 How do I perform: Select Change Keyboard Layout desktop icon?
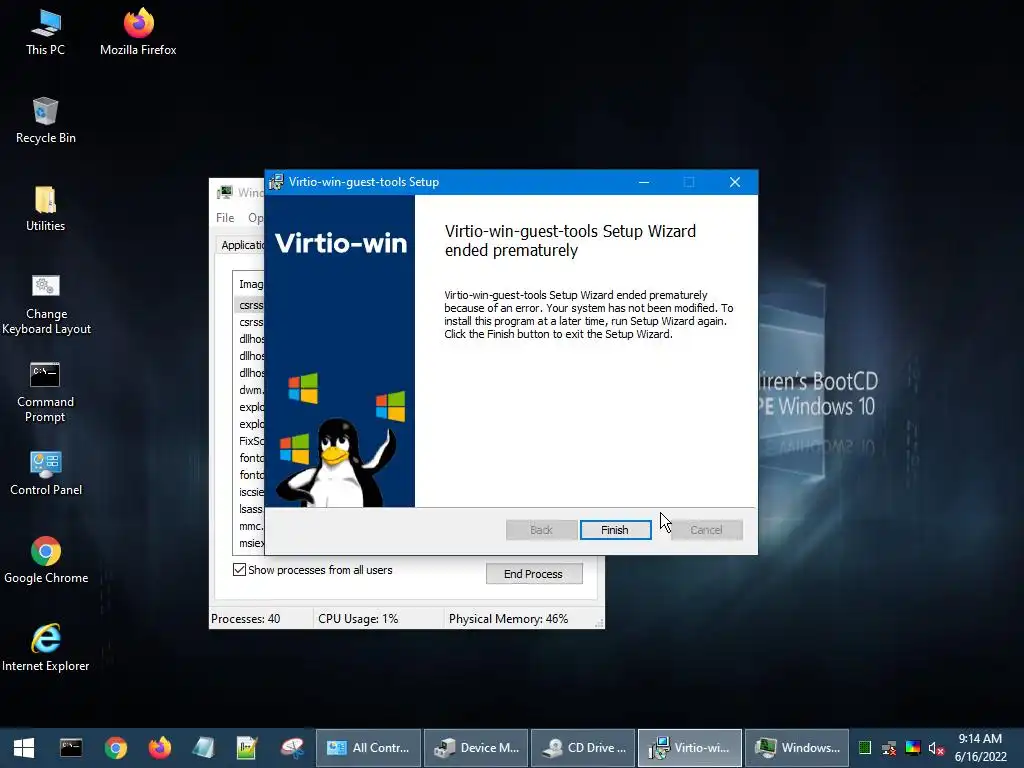pyautogui.click(x=46, y=304)
